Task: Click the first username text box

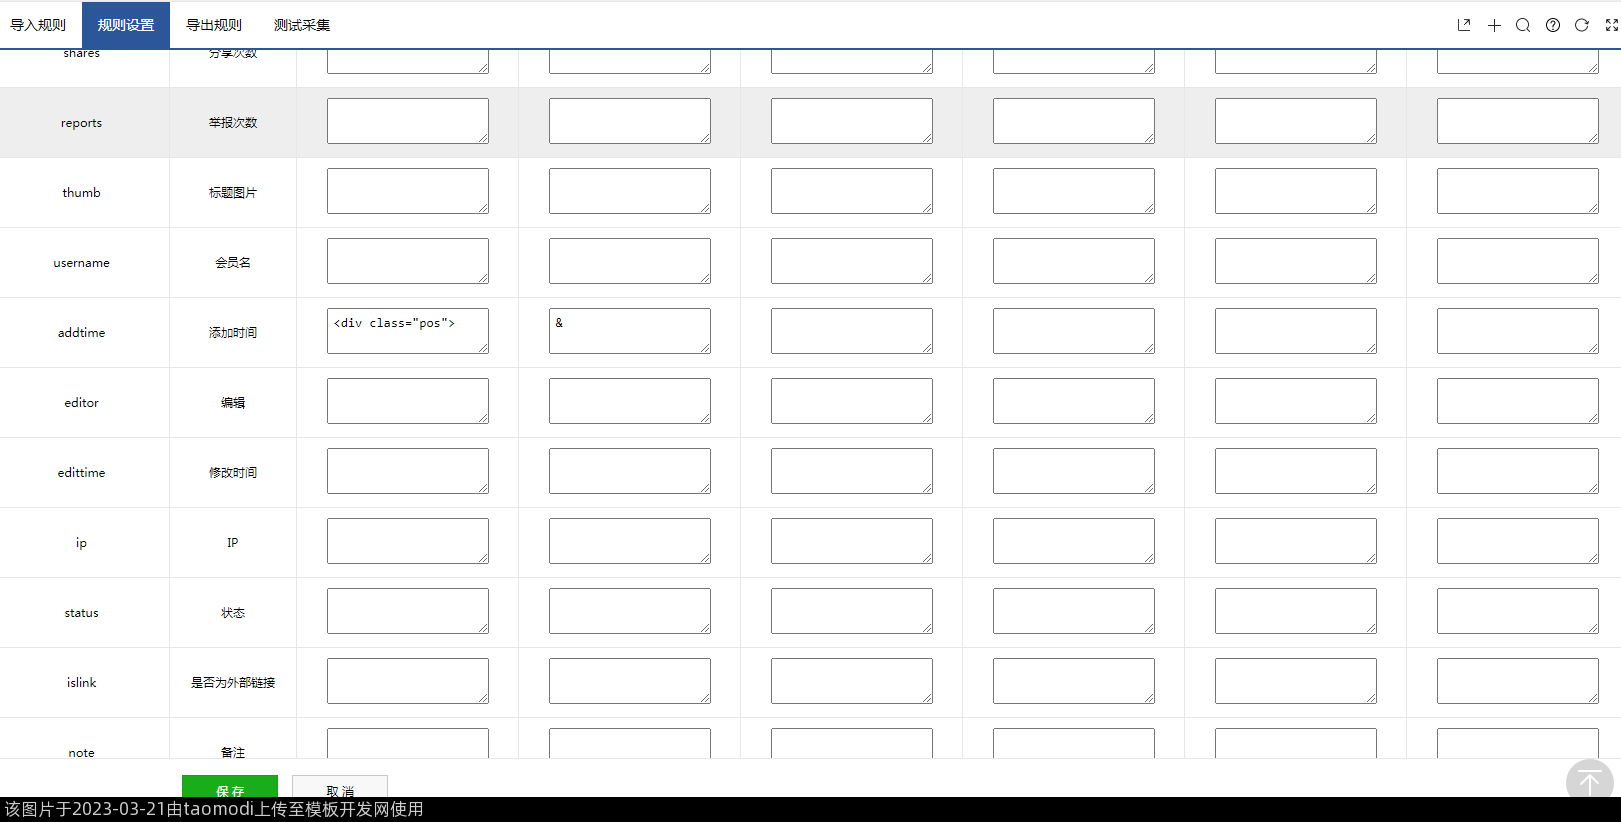Action: pyautogui.click(x=407, y=261)
